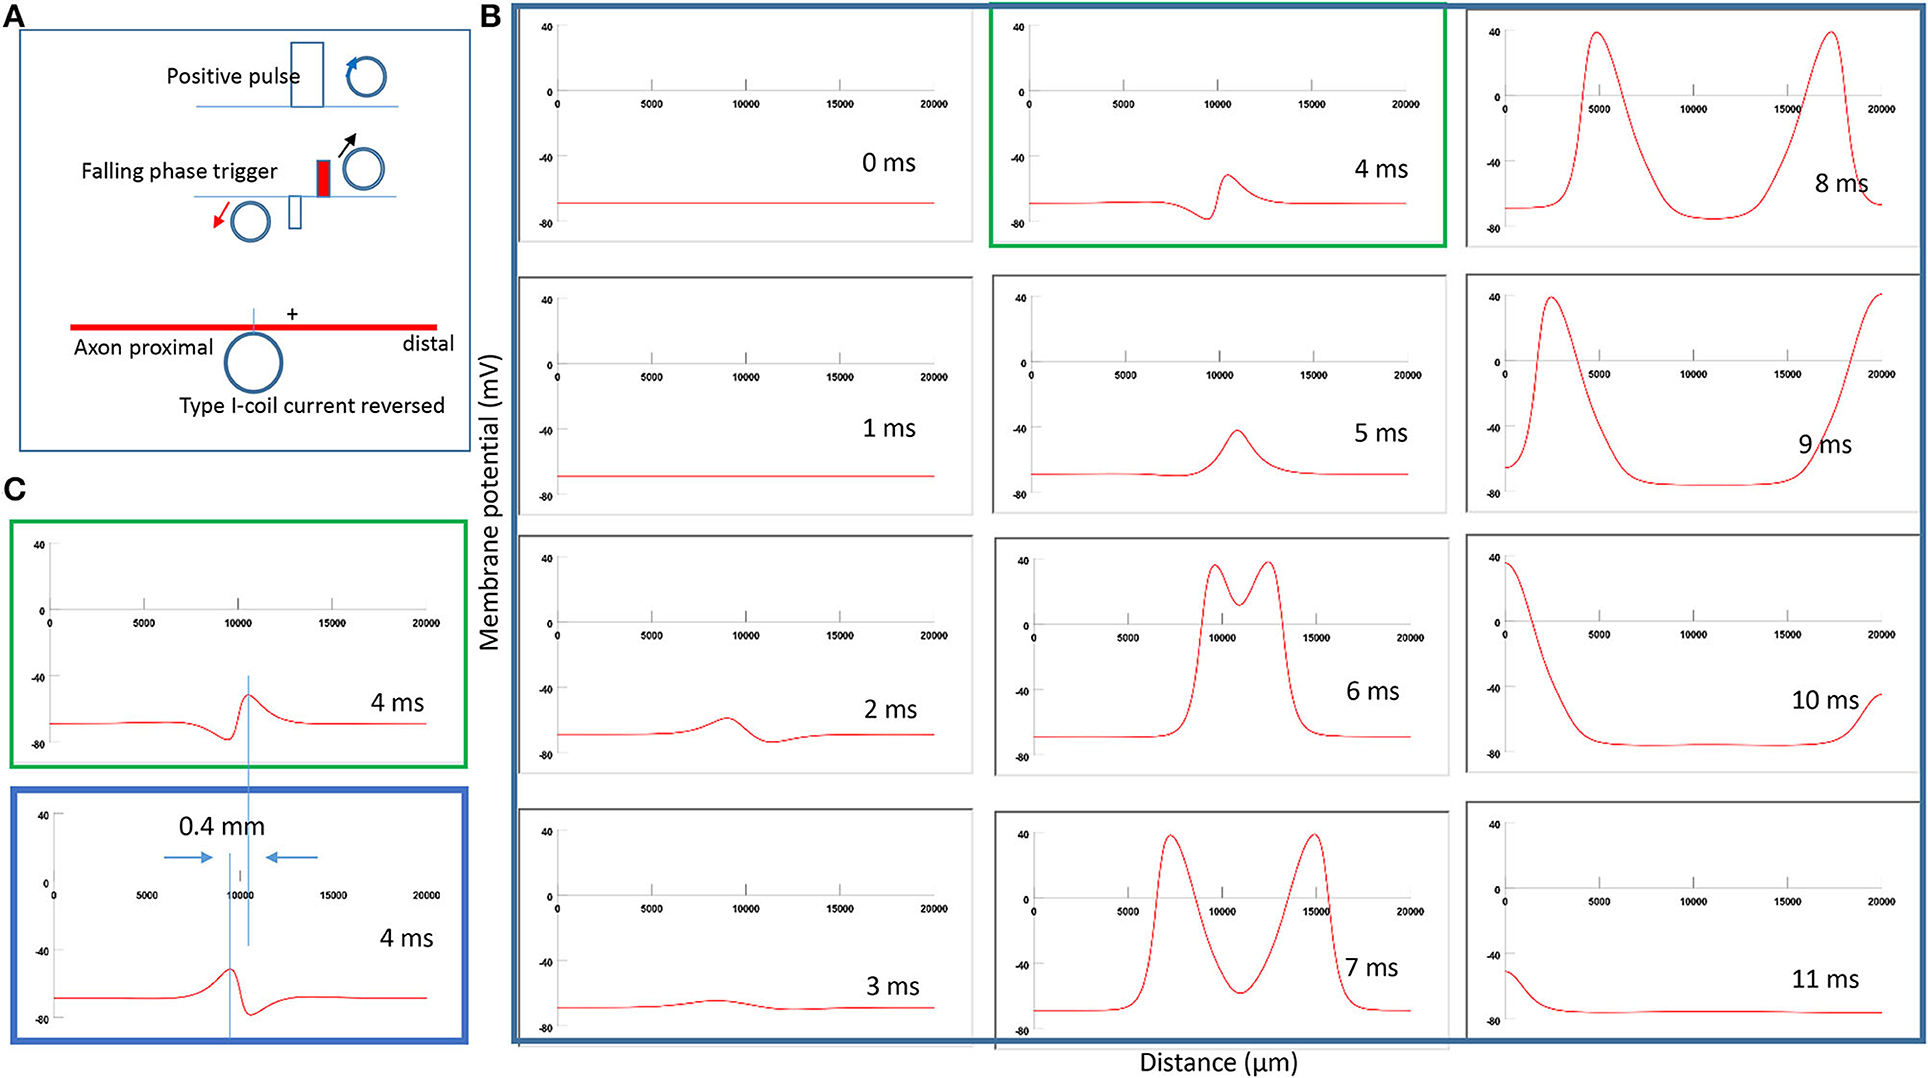Click the blue-boxed 4 ms plot in panel C
This screenshot has height=1078, width=1928.
coord(238,916)
